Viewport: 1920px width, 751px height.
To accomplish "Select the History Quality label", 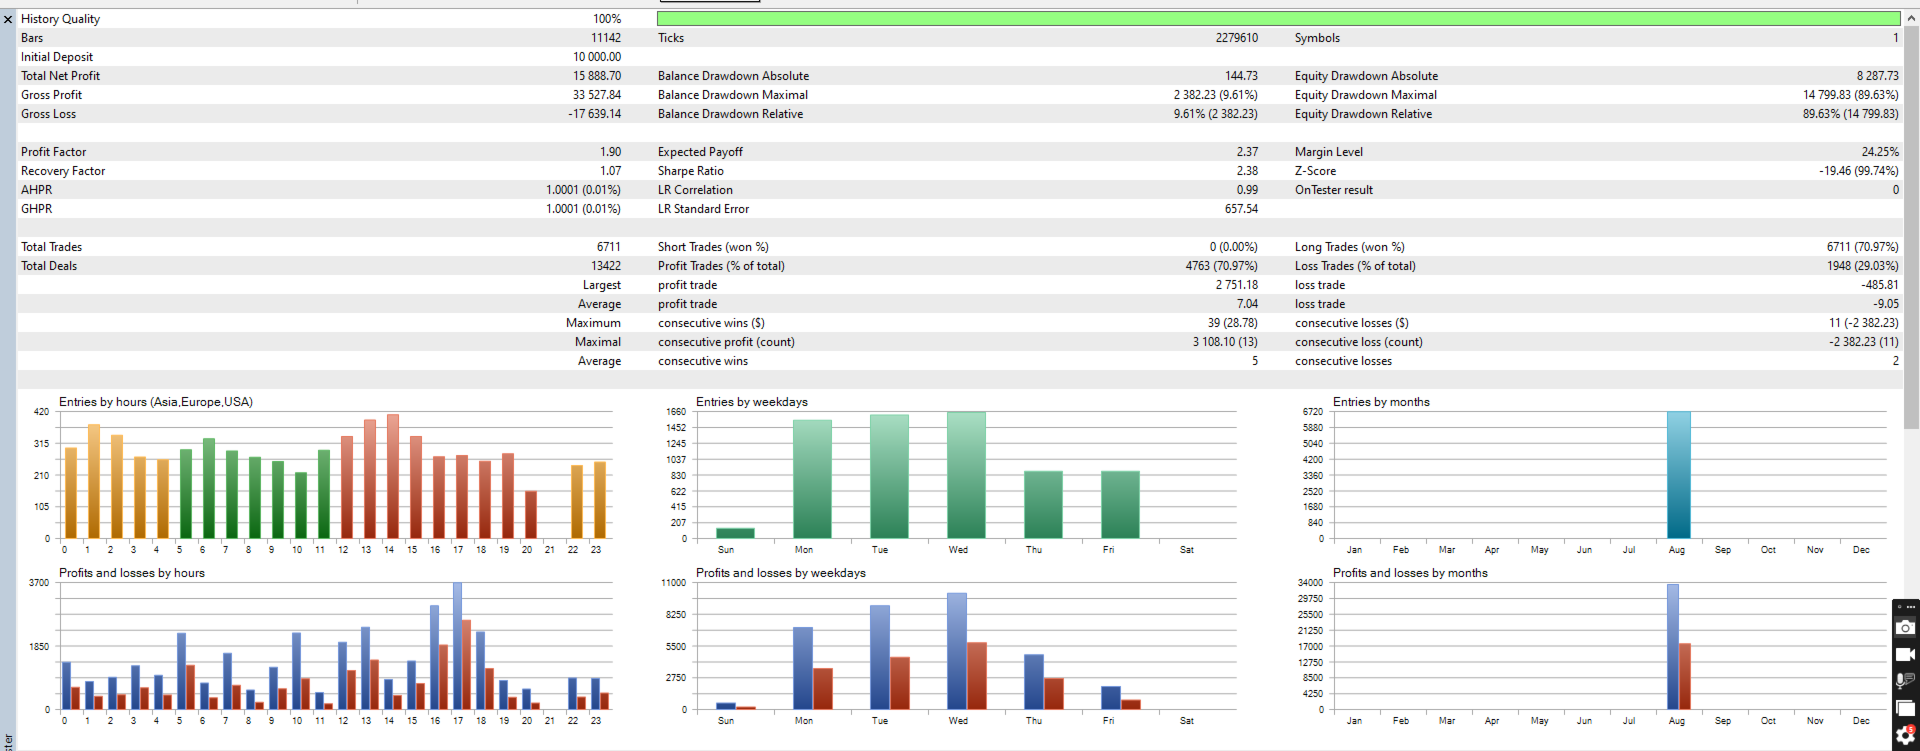I will coord(60,19).
